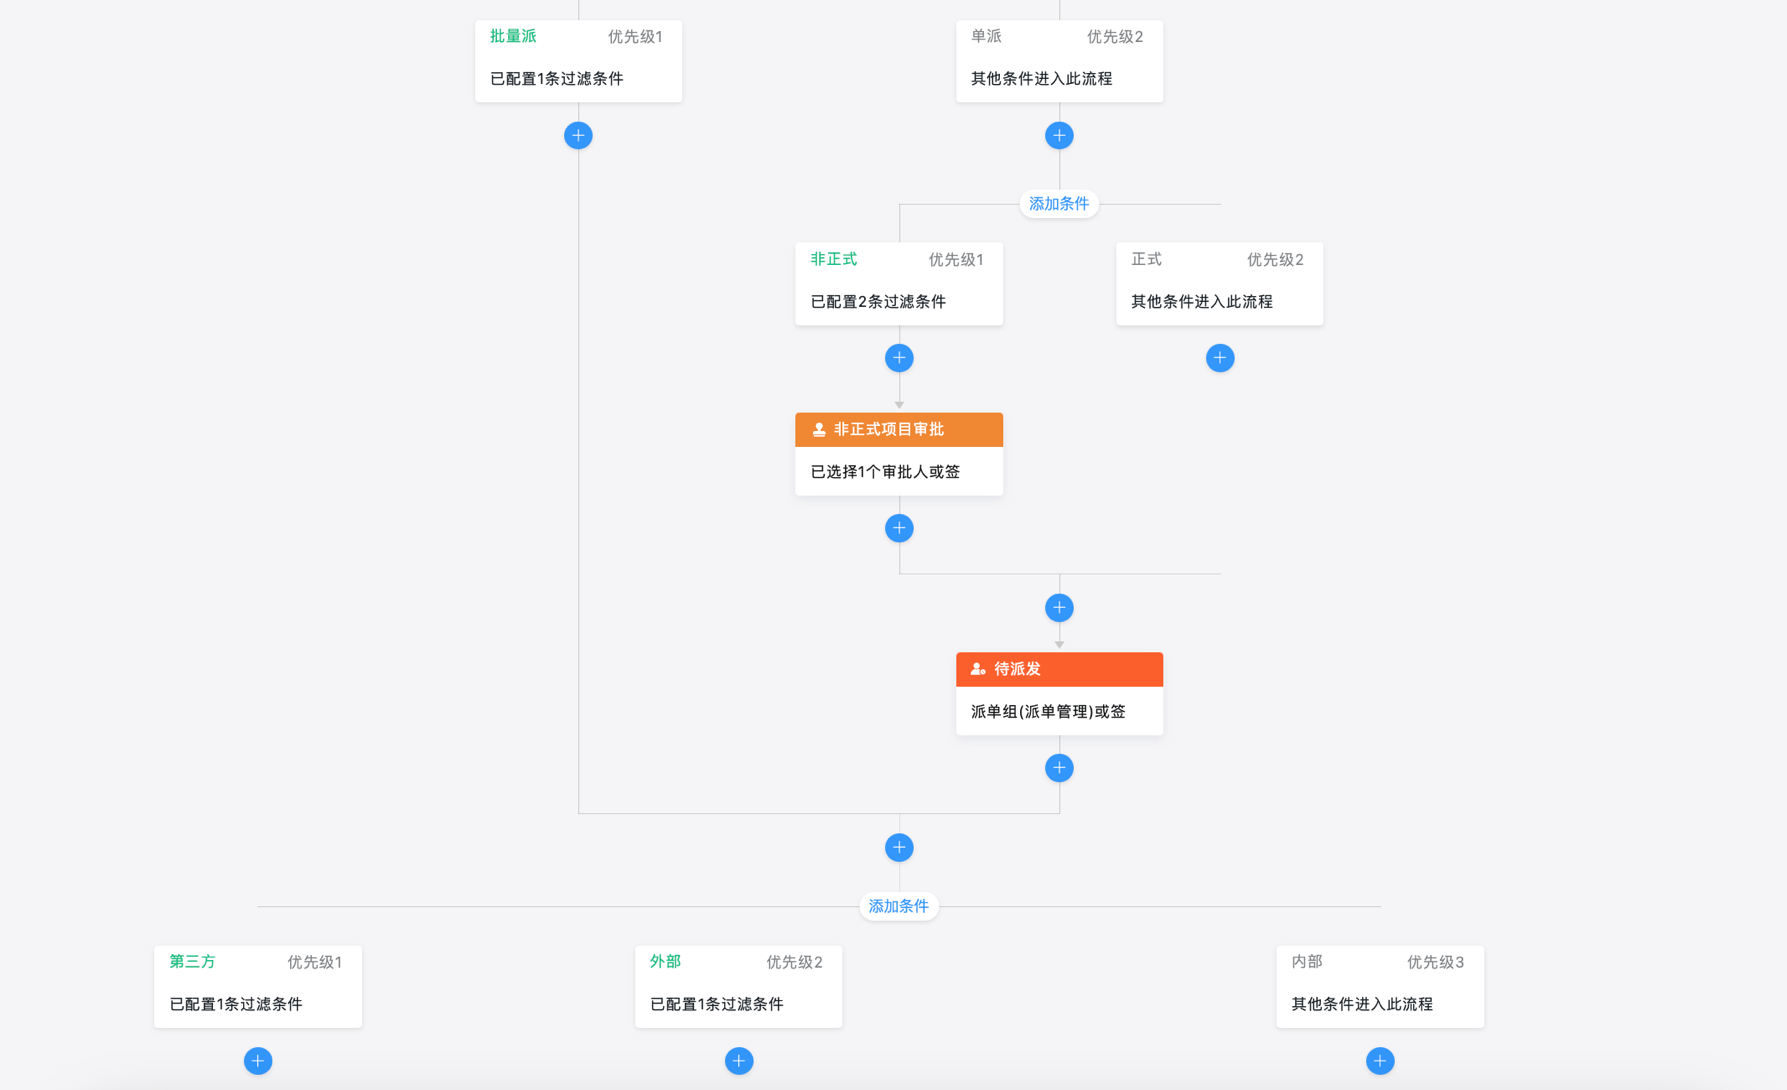Select the 非正式 condition card
The width and height of the screenshot is (1787, 1090).
[x=899, y=284]
